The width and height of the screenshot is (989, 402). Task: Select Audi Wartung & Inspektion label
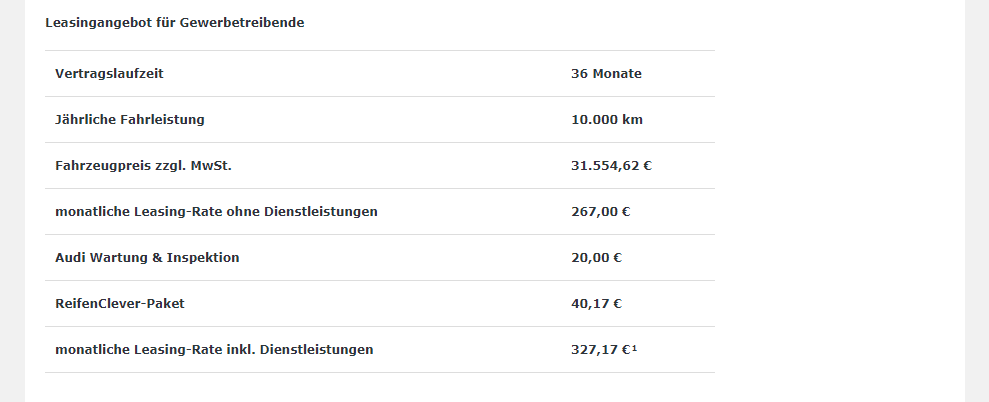point(147,258)
